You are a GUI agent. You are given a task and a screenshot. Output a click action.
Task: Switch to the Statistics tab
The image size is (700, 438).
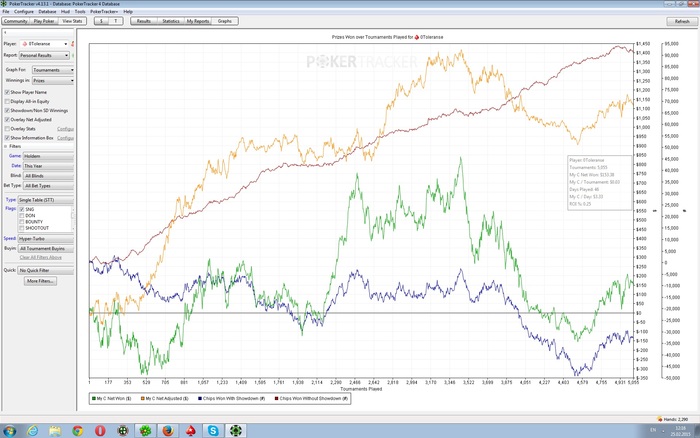click(x=171, y=20)
